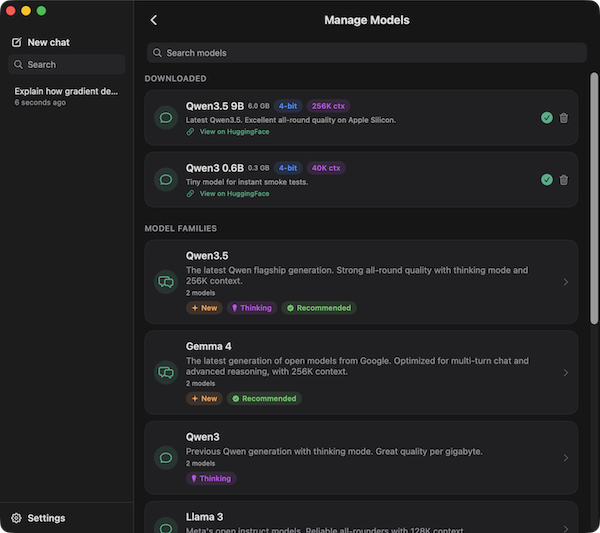600x533 pixels.
Task: Click '6 seconds ago' timestamp
Action: (40, 103)
